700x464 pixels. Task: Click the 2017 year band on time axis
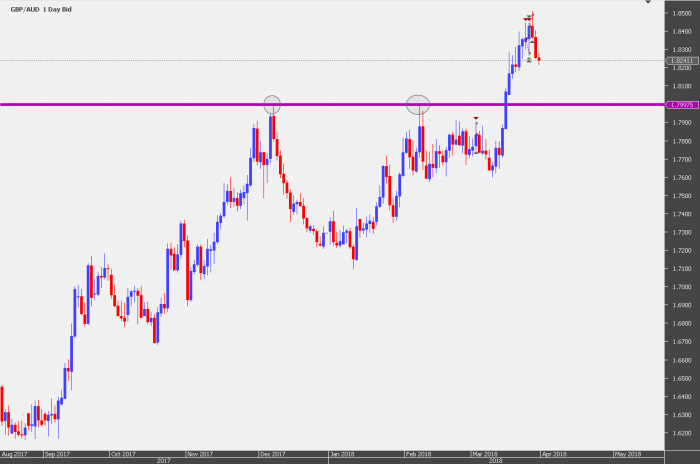click(163, 461)
